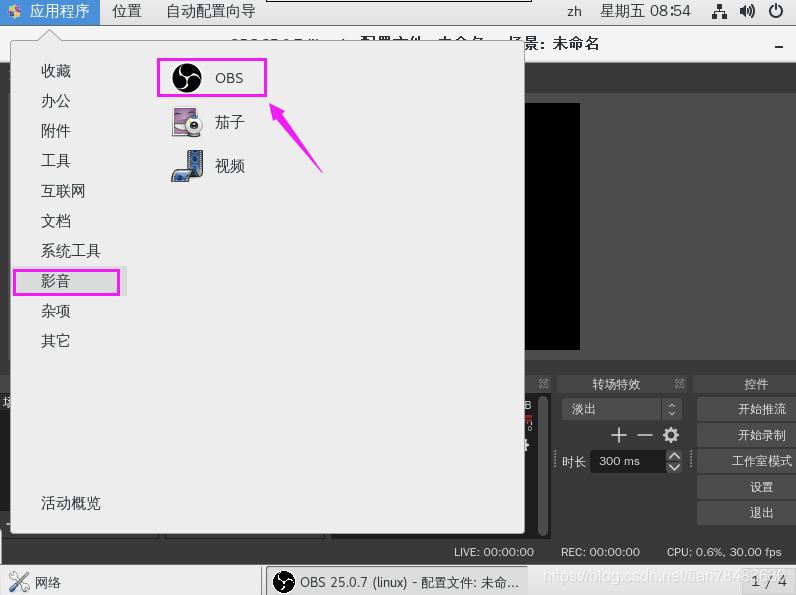Screen dimensions: 796x595
Task: Select the 工具 category
Action: pyautogui.click(x=56, y=161)
